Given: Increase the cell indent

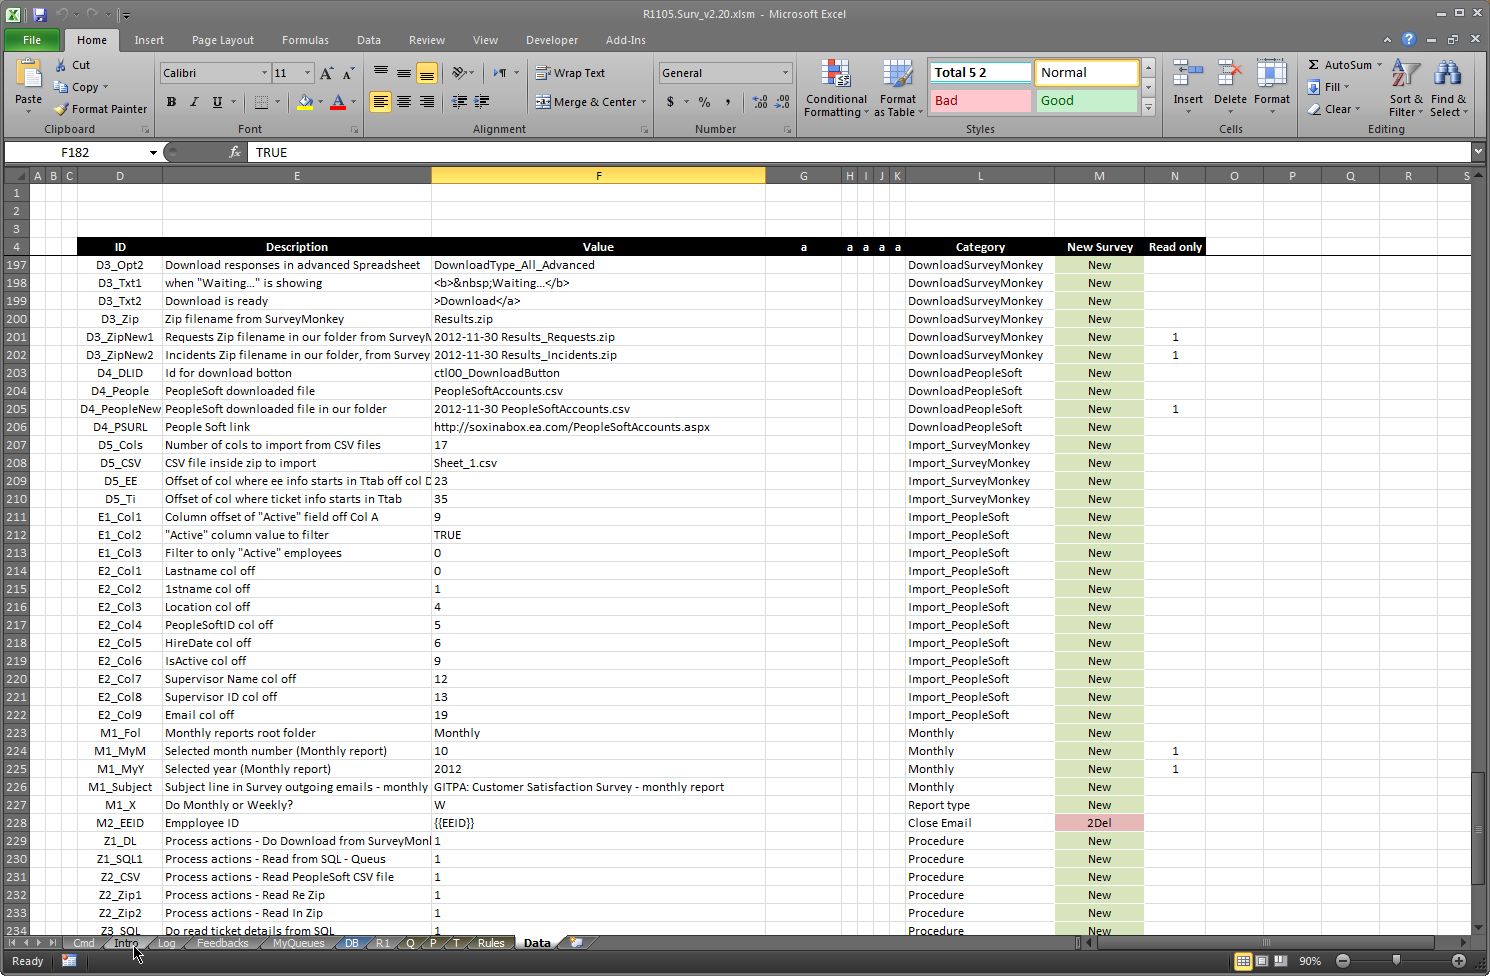Looking at the screenshot, I should [482, 102].
